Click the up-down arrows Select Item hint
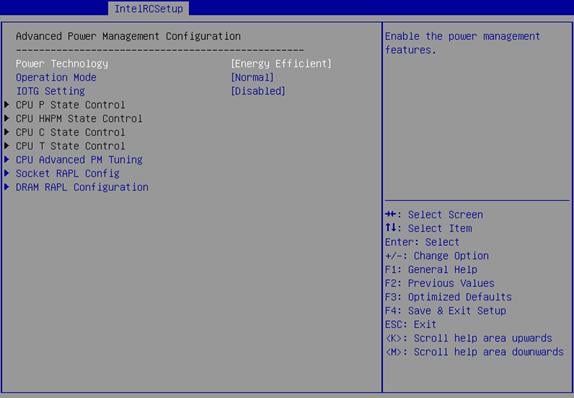Screen dimensions: 574x398 (429, 228)
